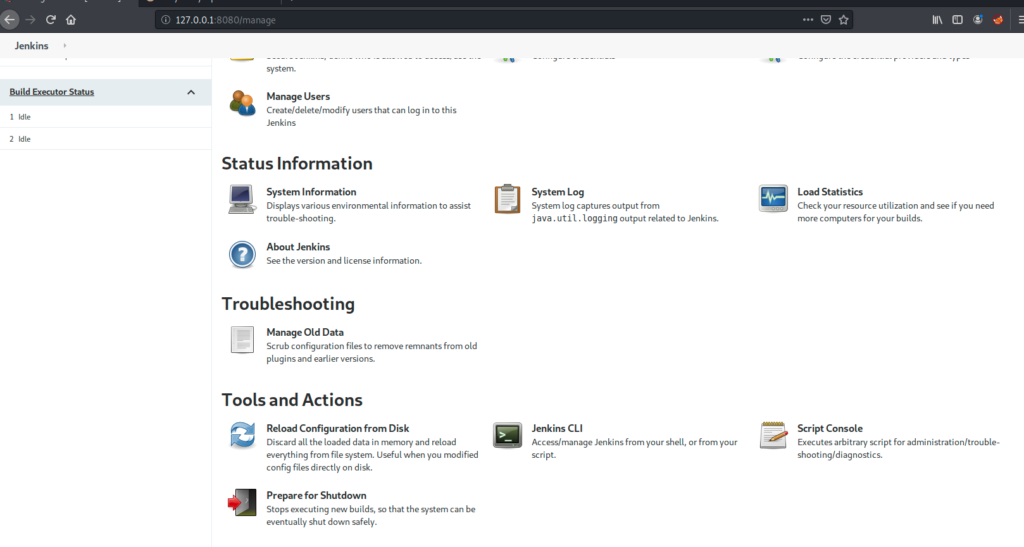
Task: Reload the page with browser refresh icon
Action: [50, 20]
